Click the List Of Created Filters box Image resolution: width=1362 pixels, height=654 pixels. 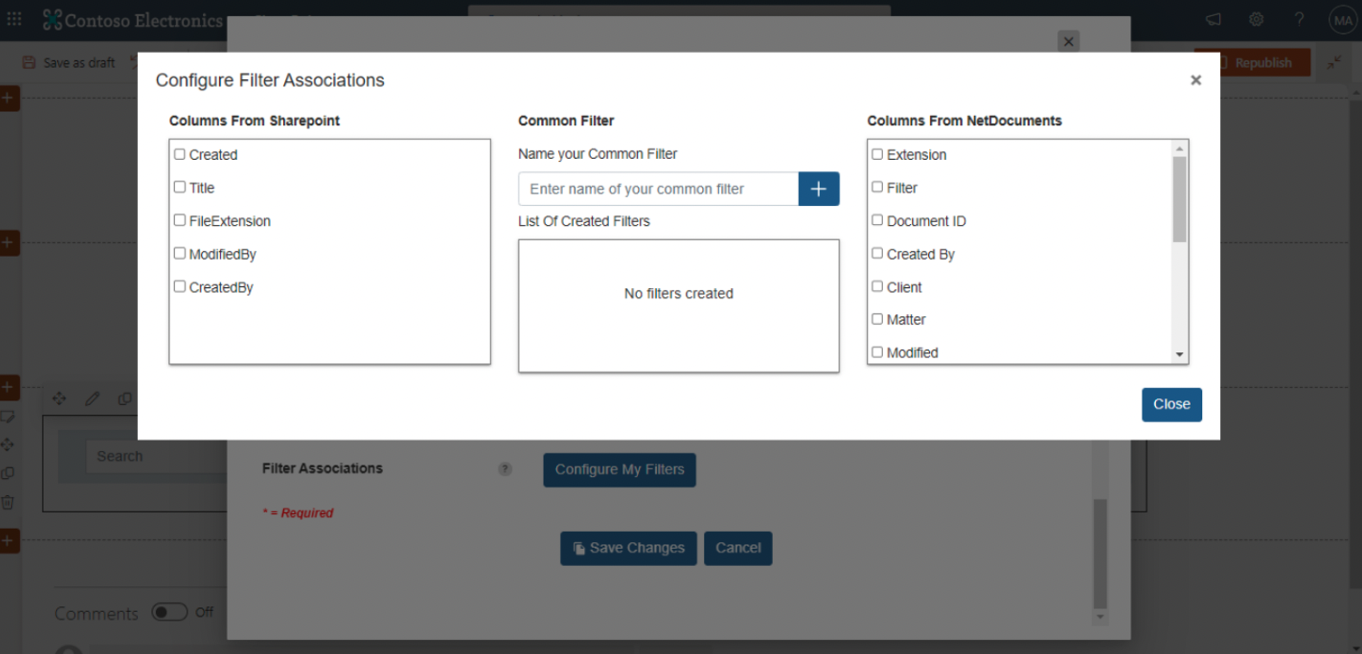coord(678,305)
